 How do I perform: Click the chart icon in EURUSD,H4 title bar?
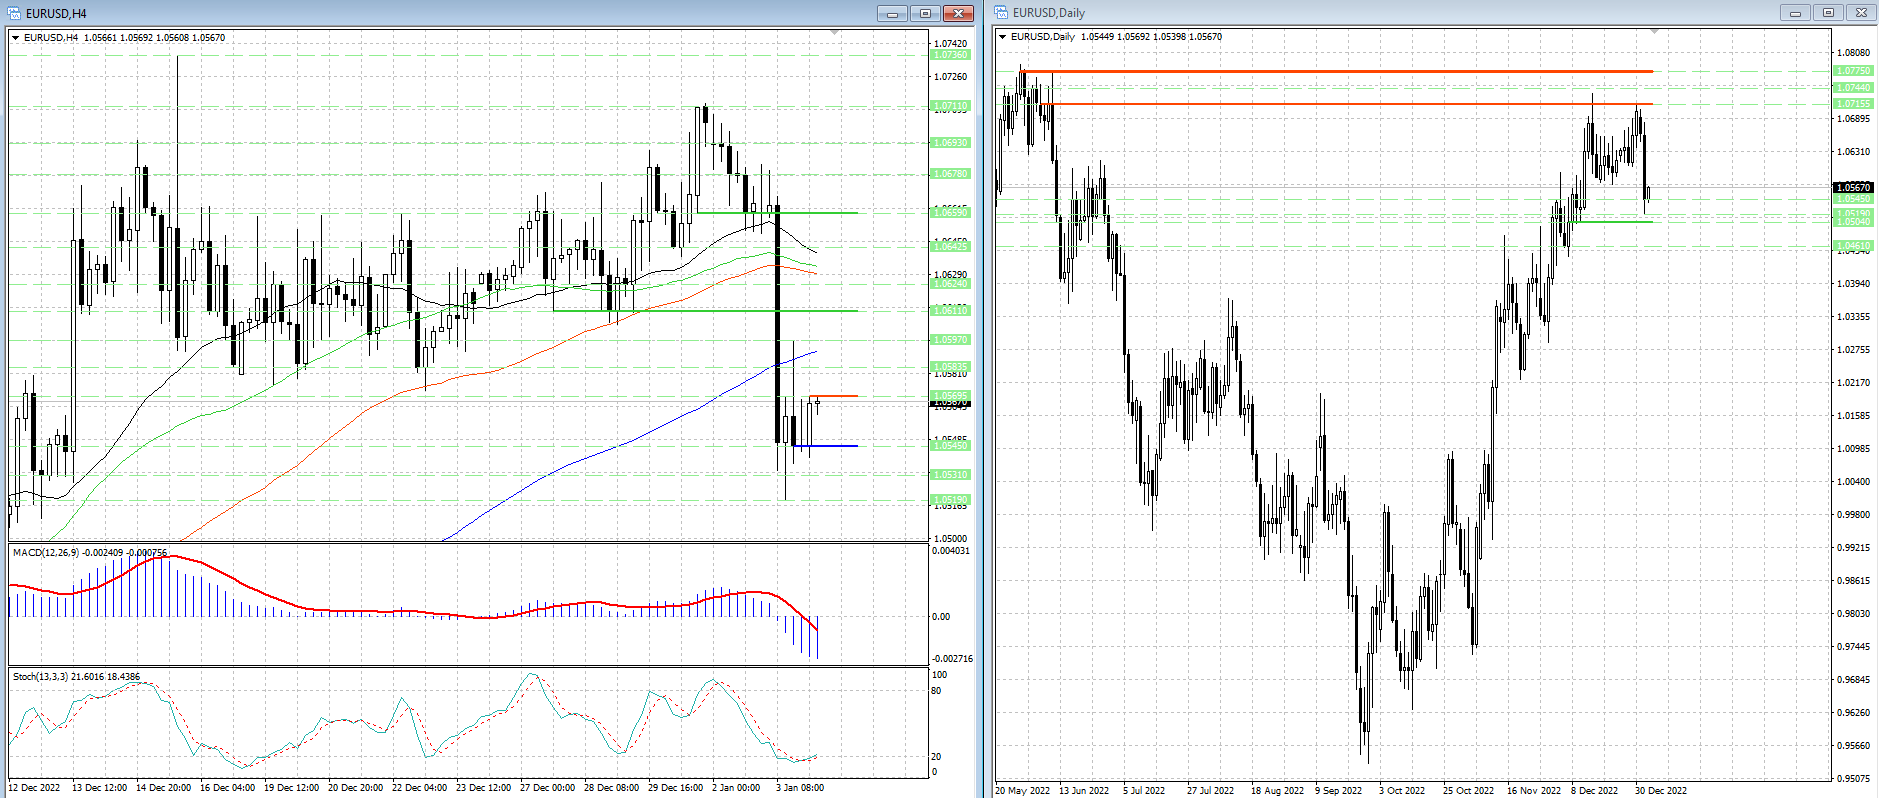coord(15,13)
